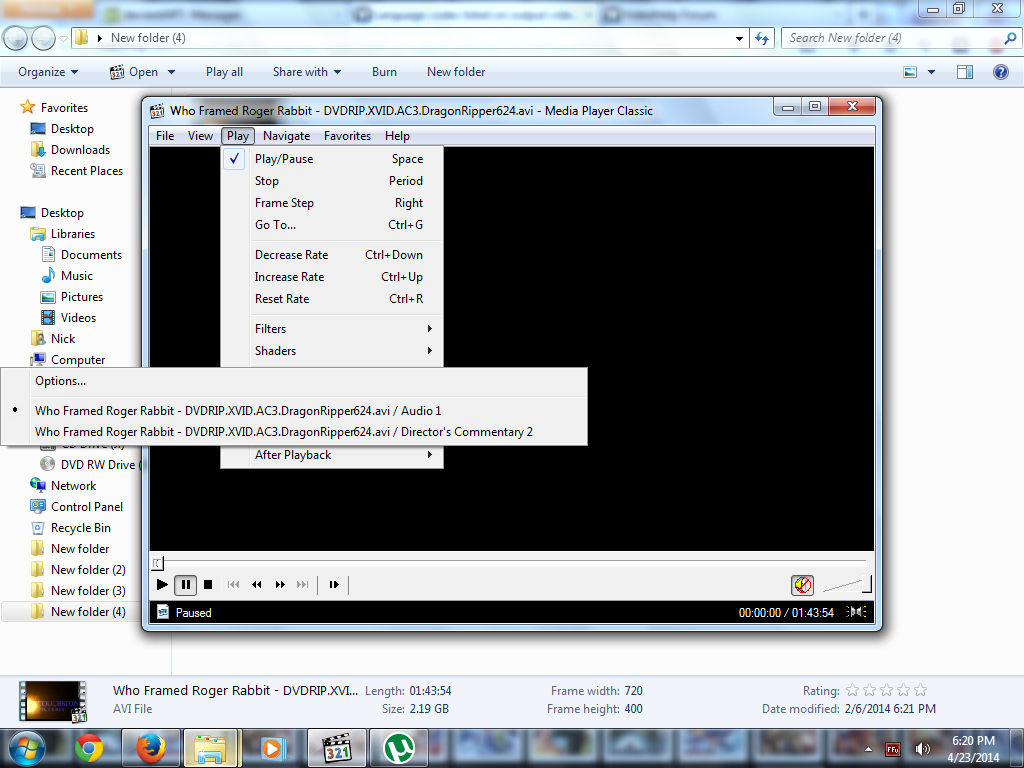Open the Help menu in player
The image size is (1024, 768).
point(397,136)
